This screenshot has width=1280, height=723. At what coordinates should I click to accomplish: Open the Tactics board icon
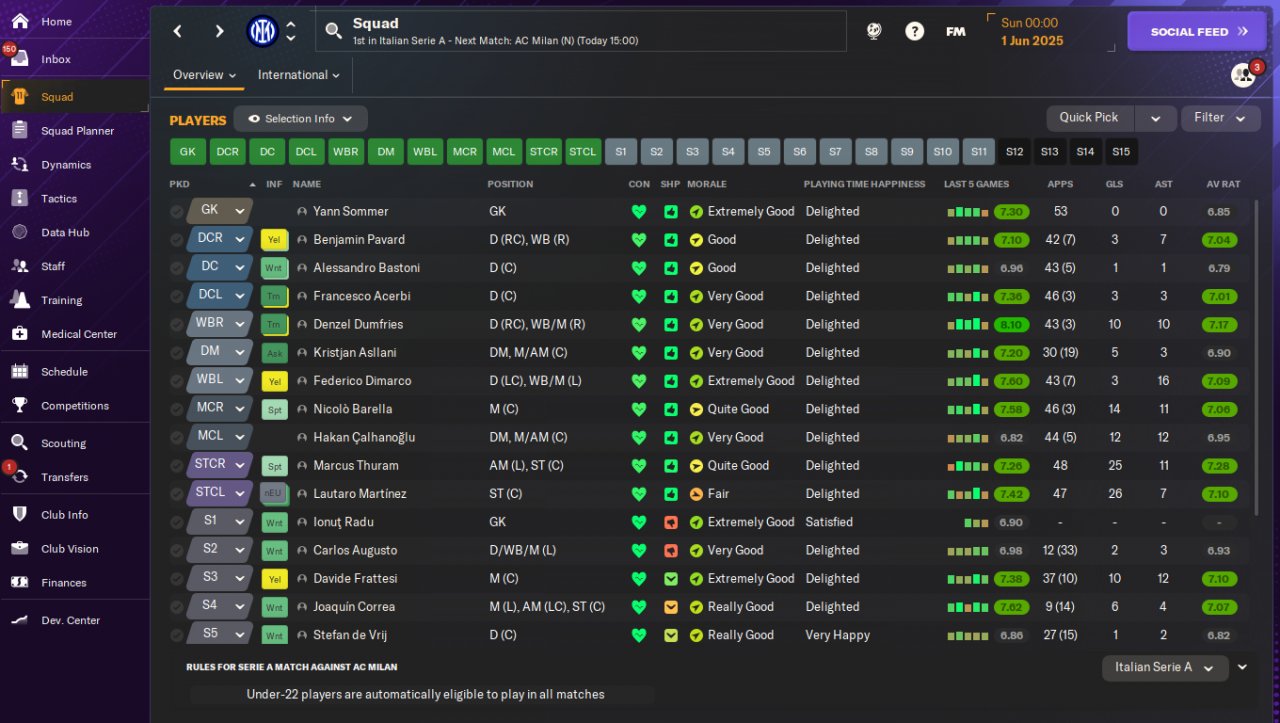[20, 198]
